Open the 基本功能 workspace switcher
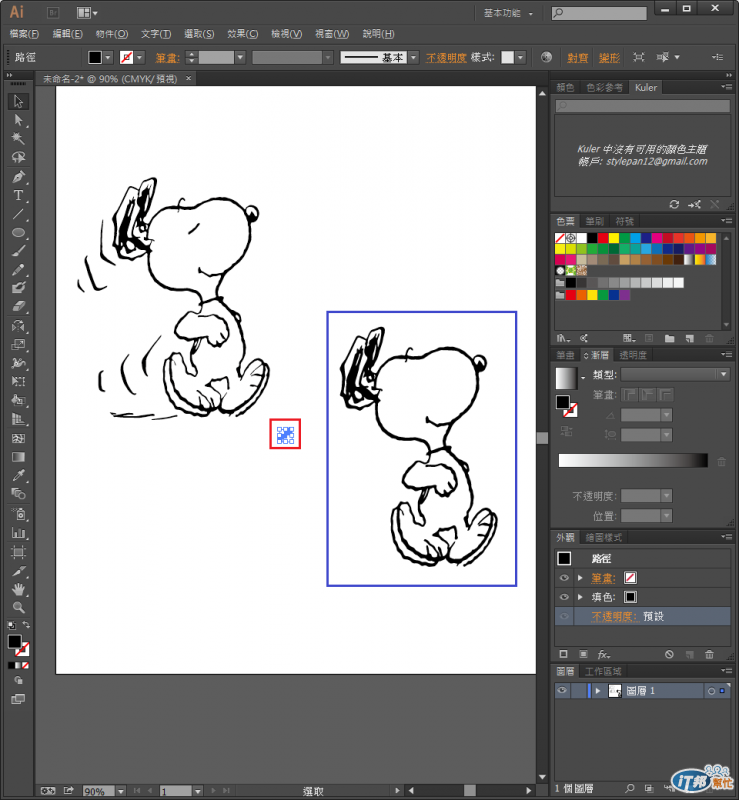 (x=508, y=13)
